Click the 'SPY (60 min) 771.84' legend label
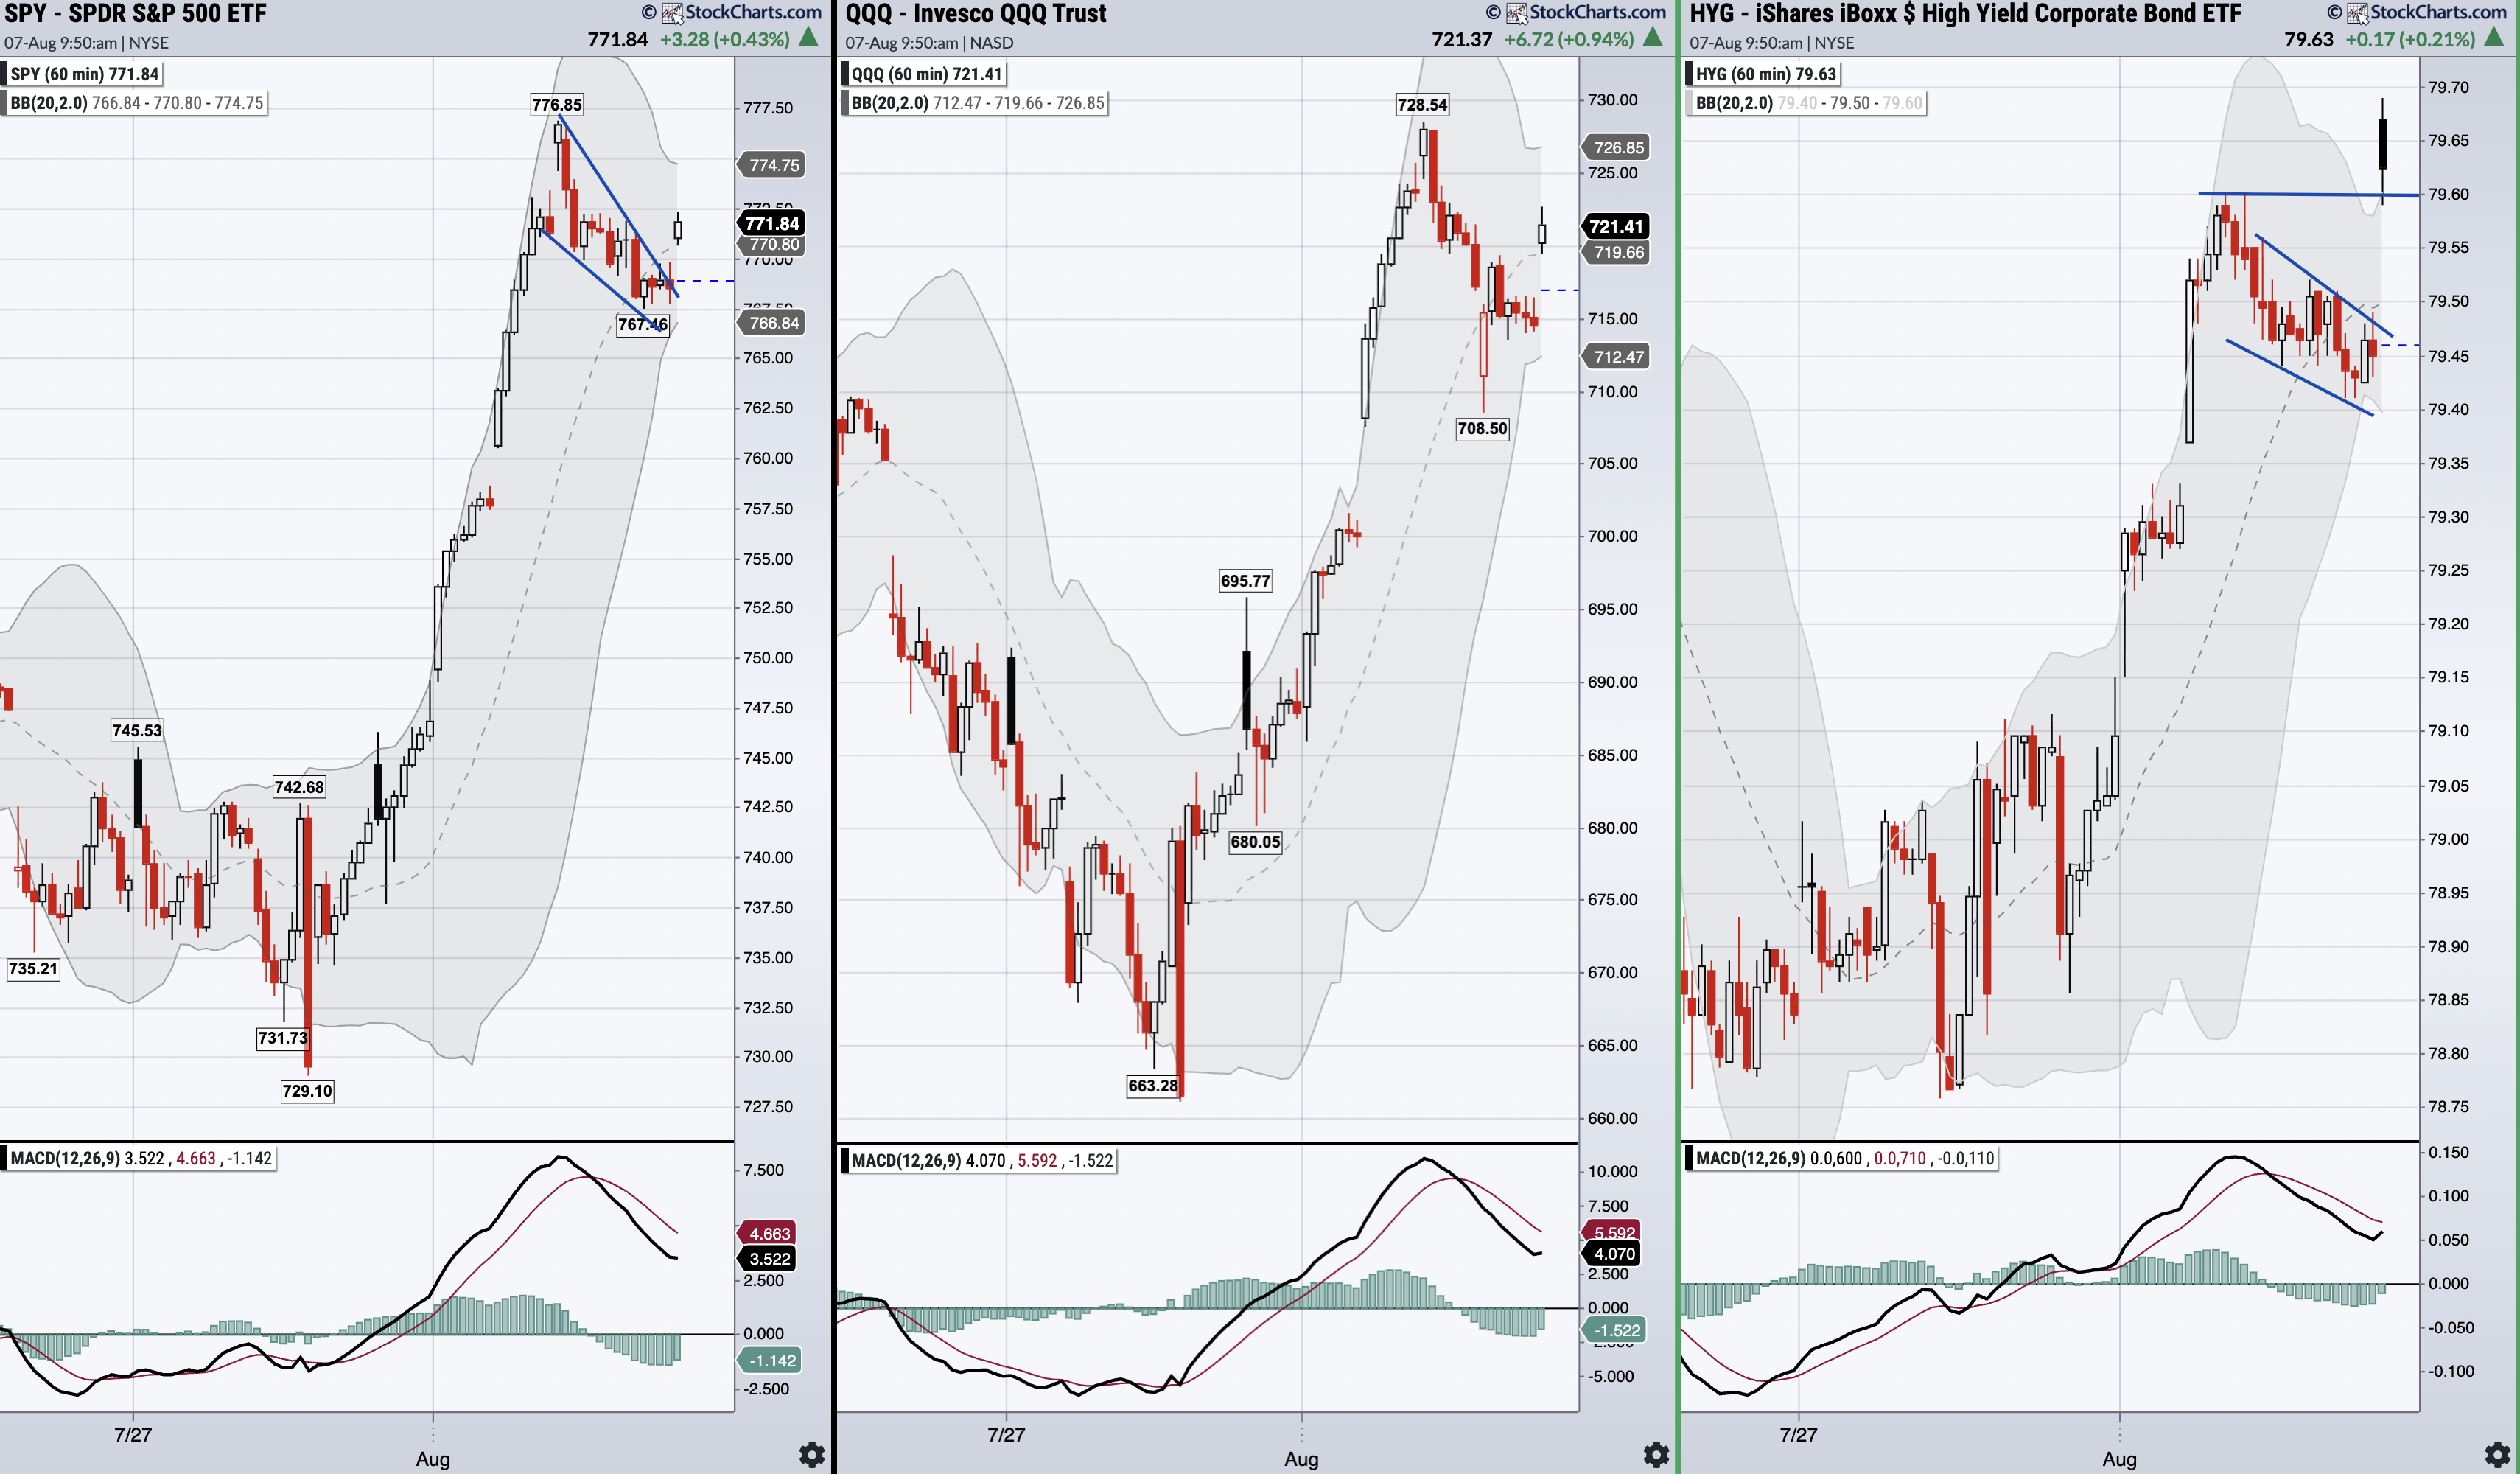The image size is (2520, 1474). coord(82,74)
